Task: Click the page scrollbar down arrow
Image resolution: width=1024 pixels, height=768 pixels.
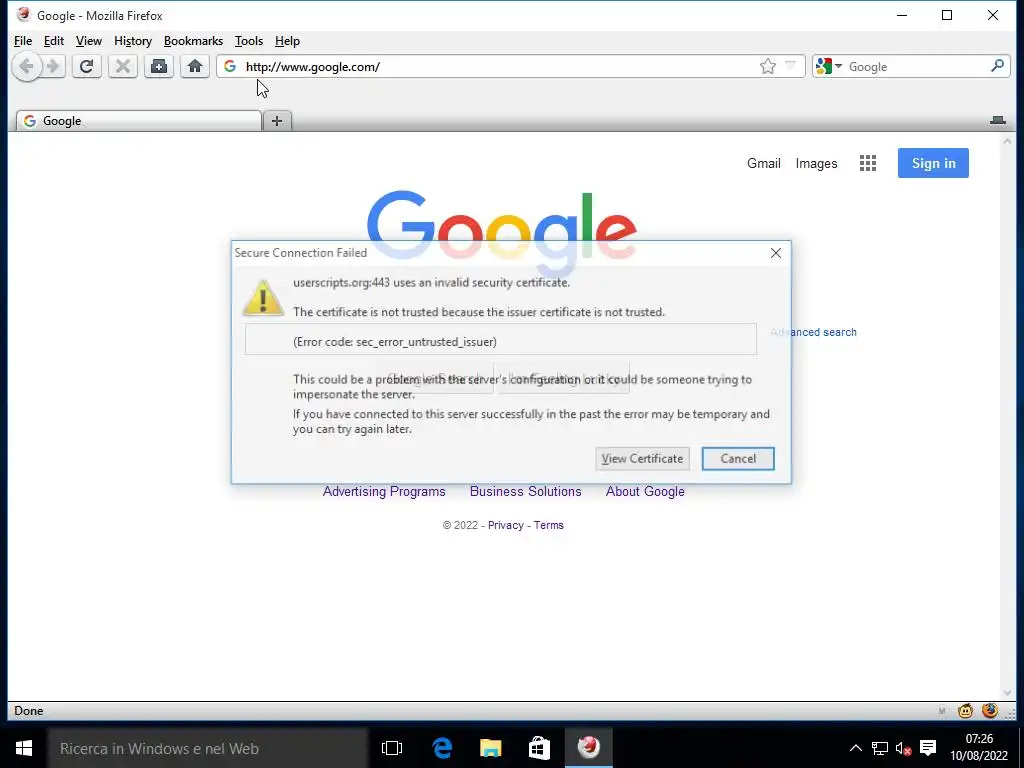Action: pyautogui.click(x=1007, y=694)
